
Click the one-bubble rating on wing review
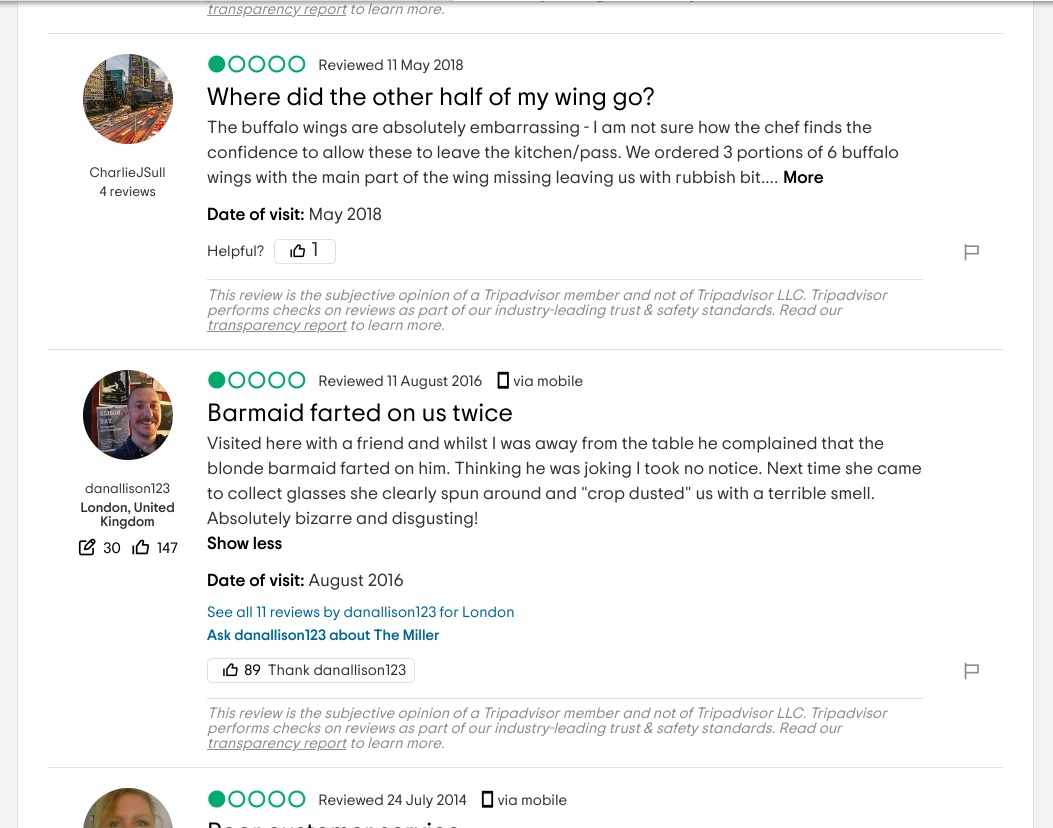tap(256, 65)
